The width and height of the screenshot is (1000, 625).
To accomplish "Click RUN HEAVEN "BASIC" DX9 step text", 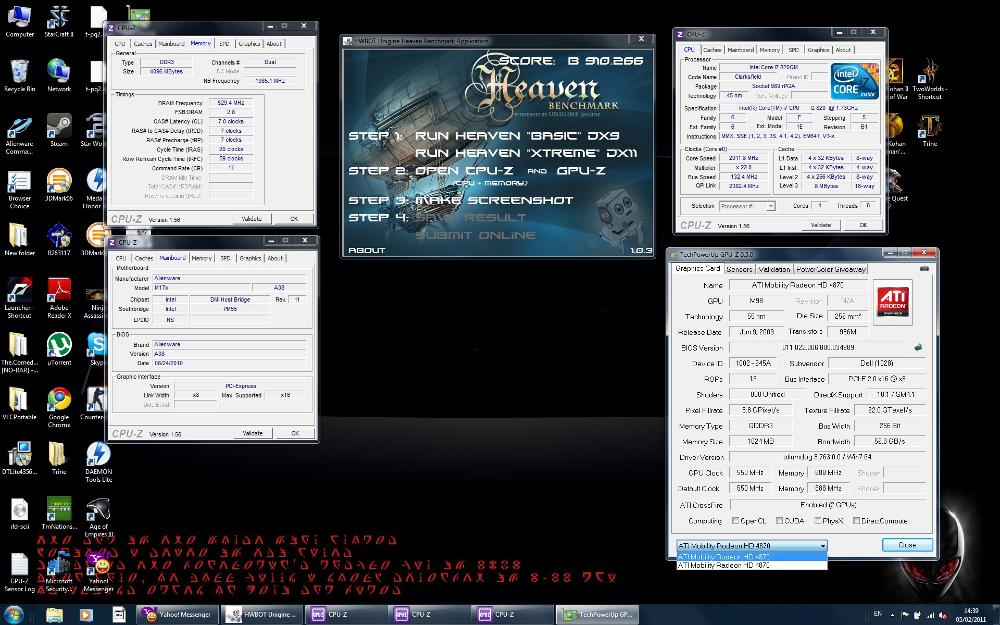I will click(517, 136).
